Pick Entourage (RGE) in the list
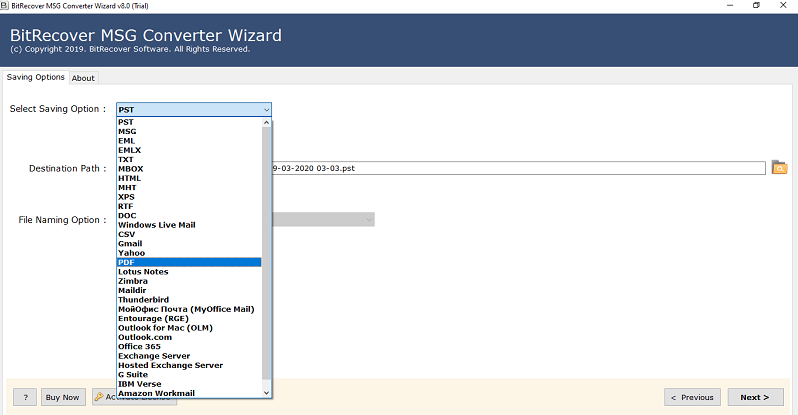798x415 pixels. click(x=189, y=319)
